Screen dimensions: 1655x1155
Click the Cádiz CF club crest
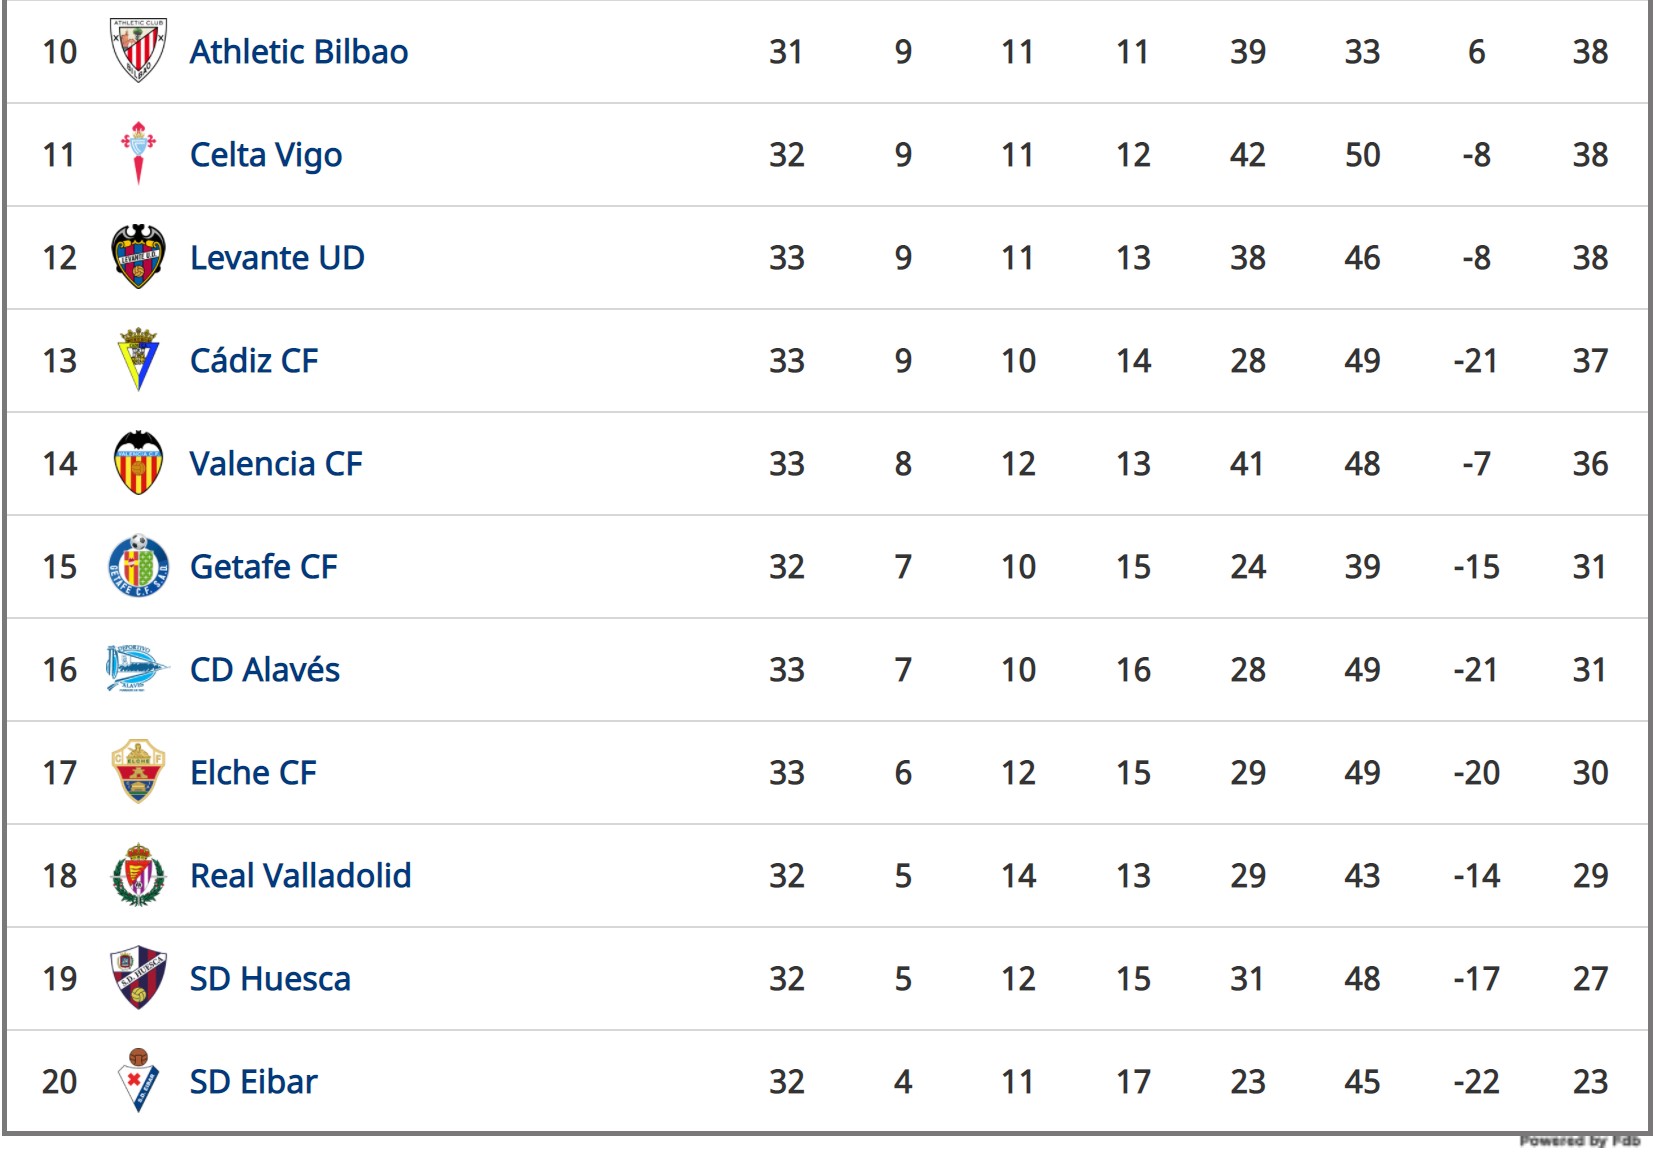138,359
